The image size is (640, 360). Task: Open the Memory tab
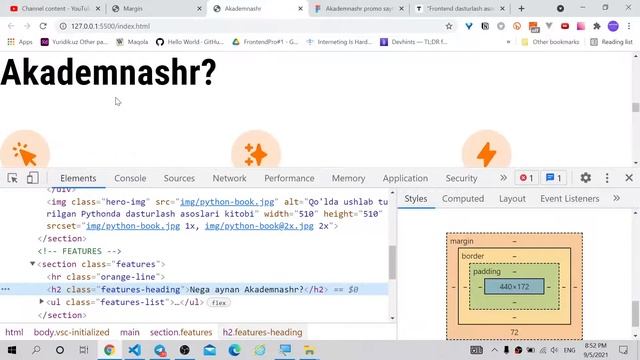pos(348,178)
